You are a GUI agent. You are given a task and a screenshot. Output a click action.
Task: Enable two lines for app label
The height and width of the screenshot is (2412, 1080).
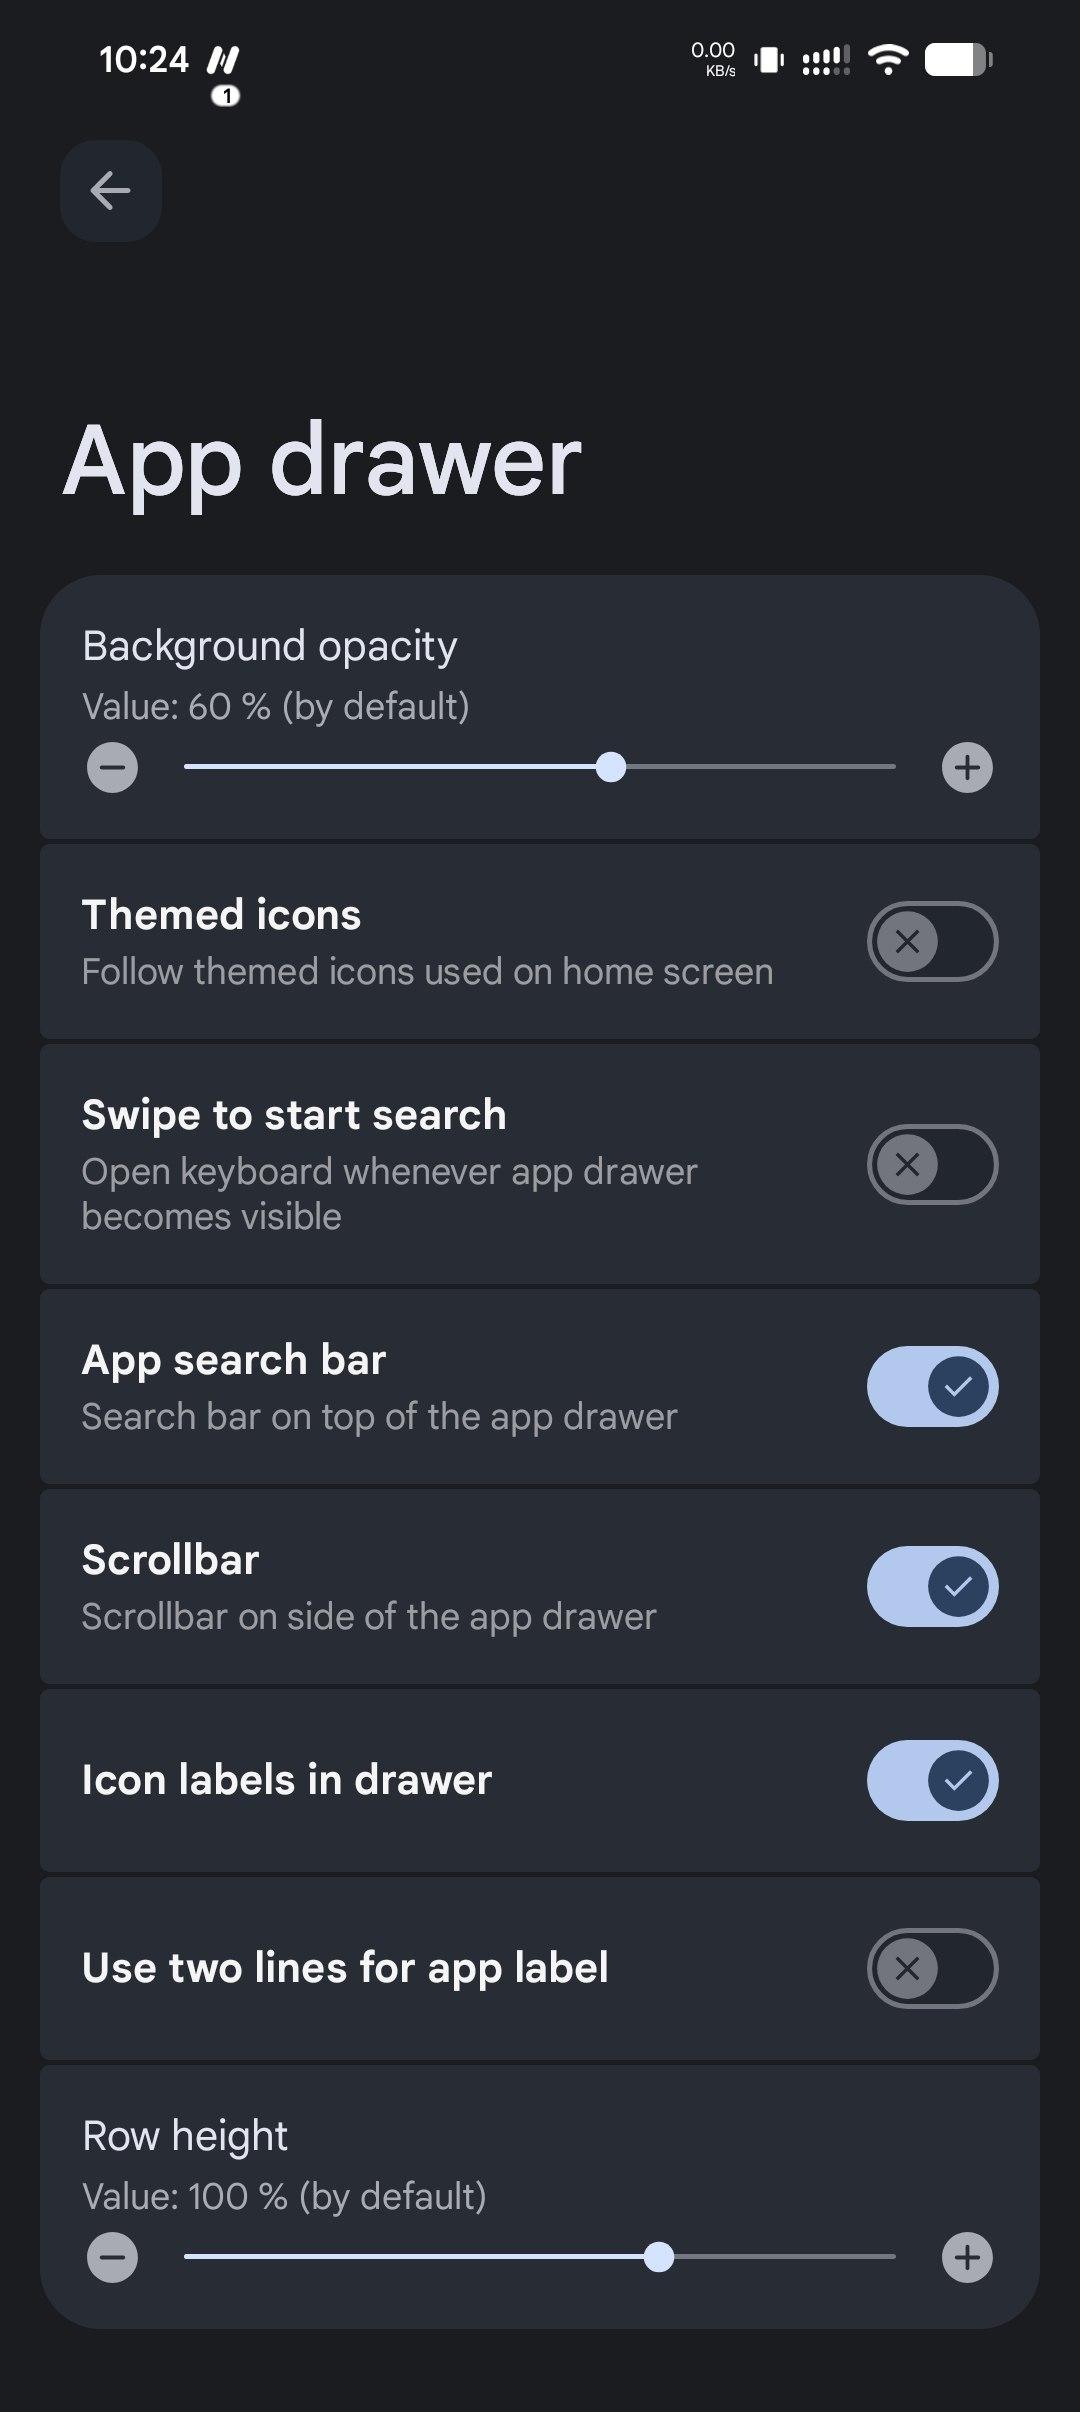click(x=932, y=1968)
